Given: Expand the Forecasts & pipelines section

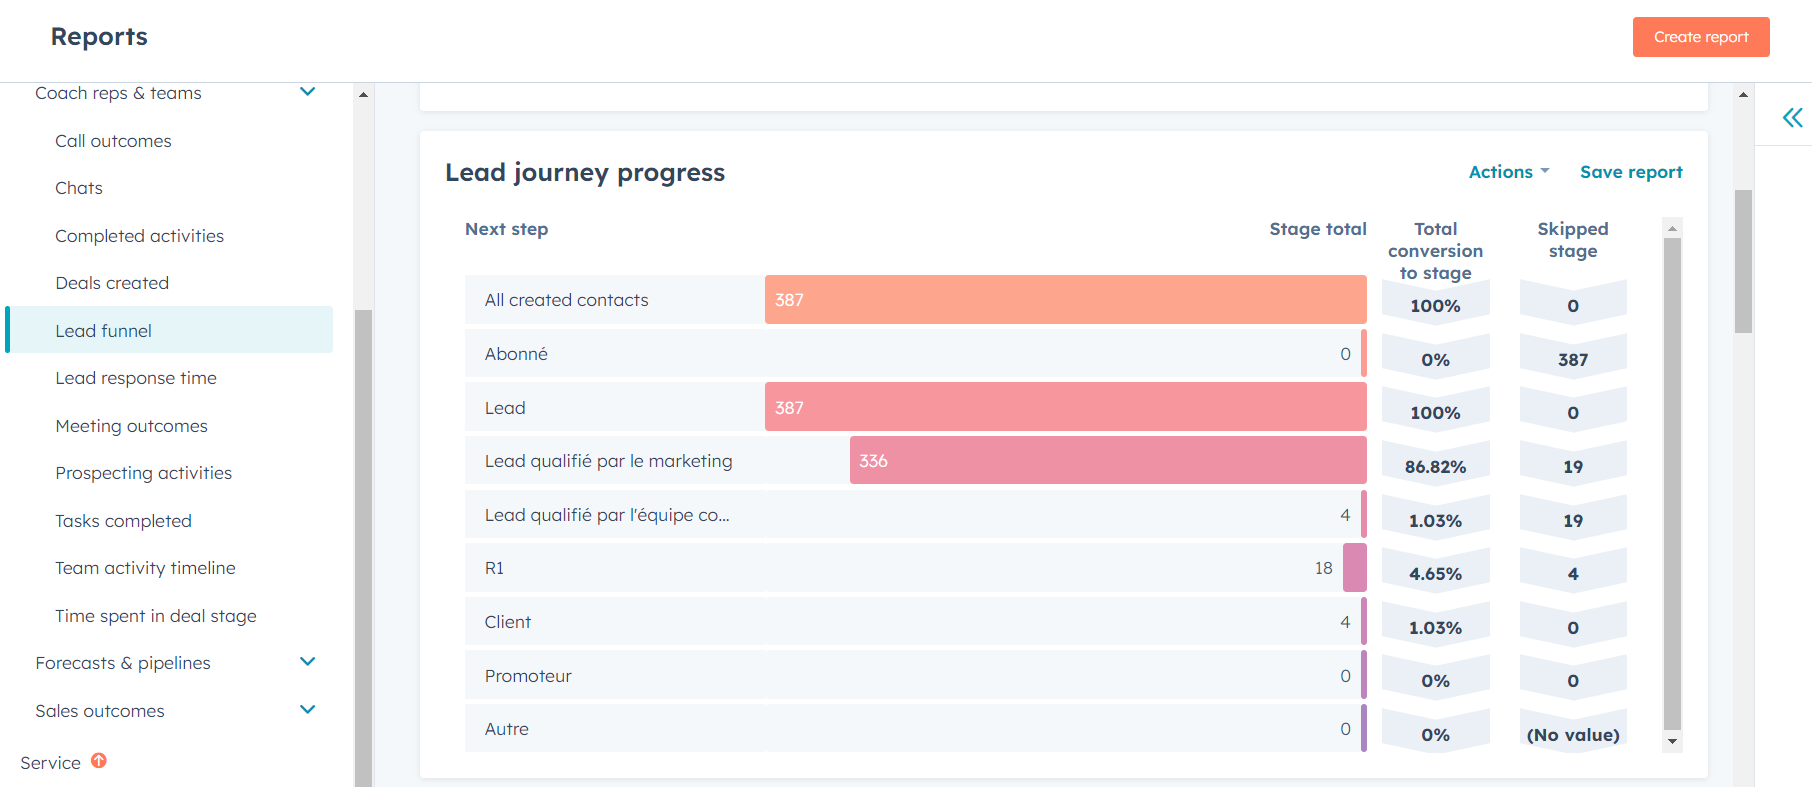Looking at the screenshot, I should [307, 661].
